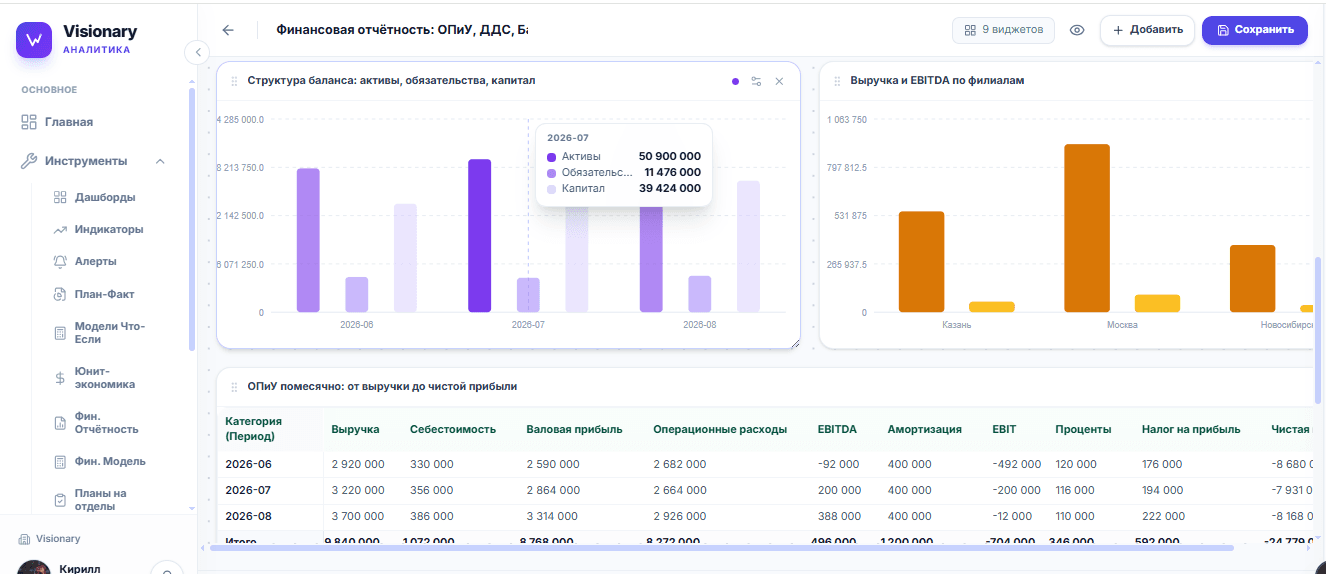Image resolution: width=1326 pixels, height=574 pixels.
Task: Click the Выручка column header
Action: point(355,429)
